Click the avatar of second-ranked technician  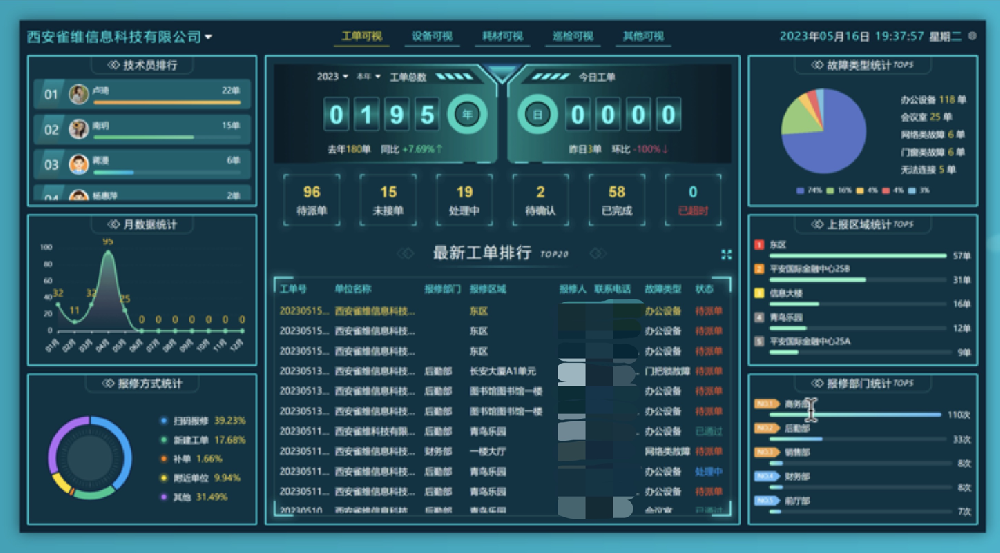(79, 129)
